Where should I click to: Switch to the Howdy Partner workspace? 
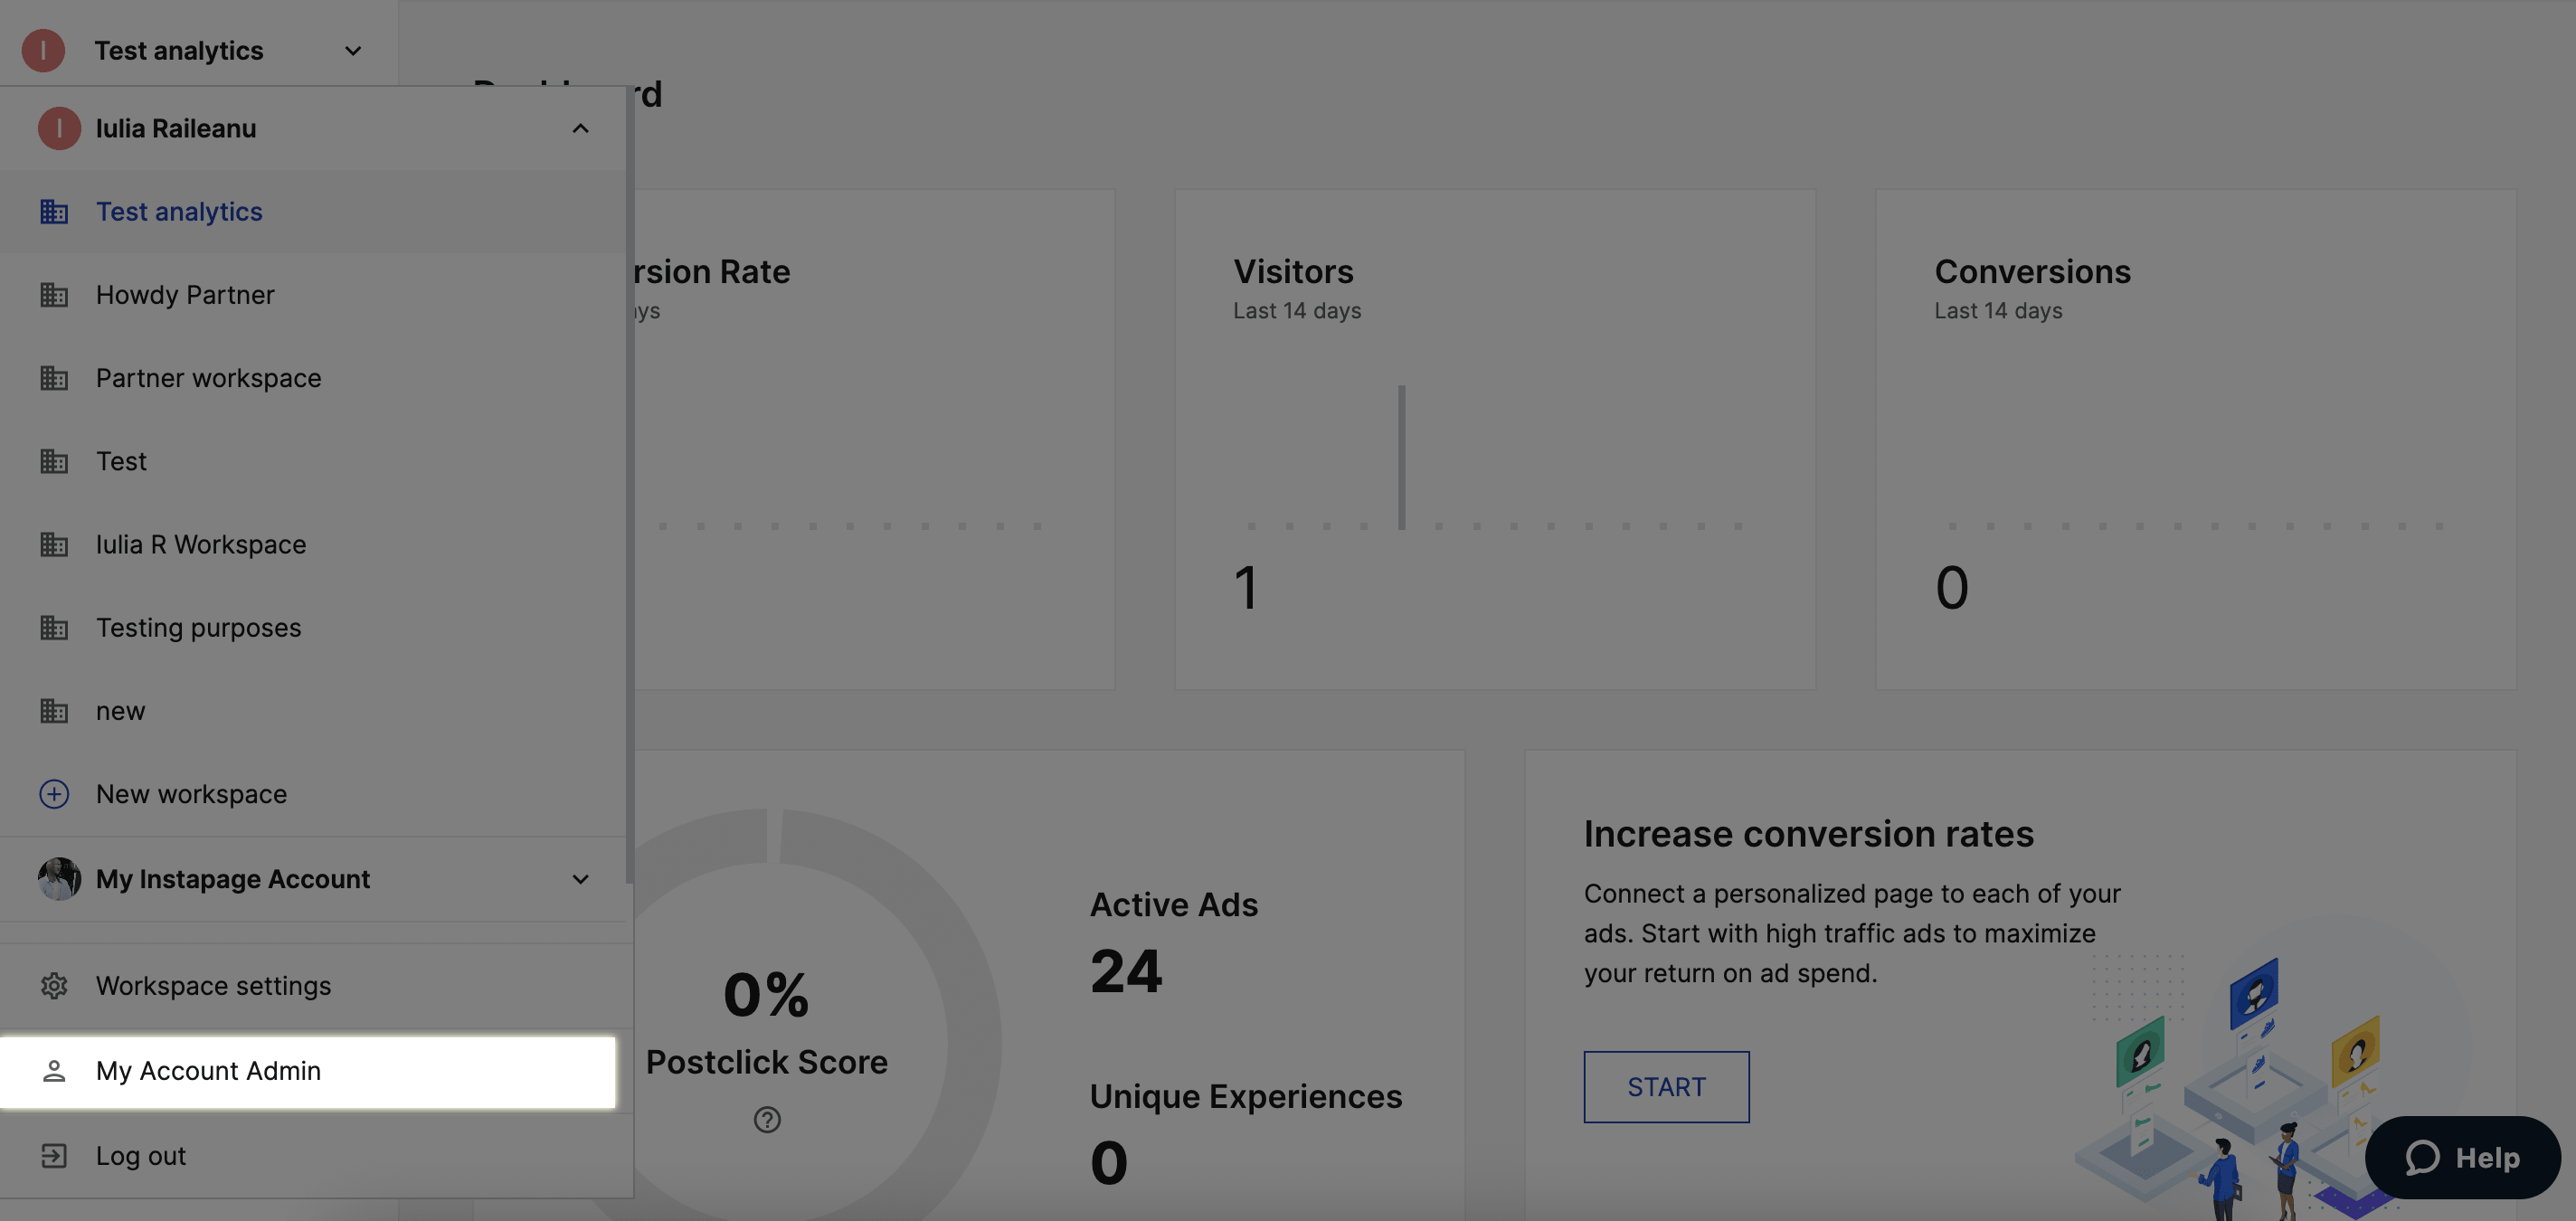313,294
